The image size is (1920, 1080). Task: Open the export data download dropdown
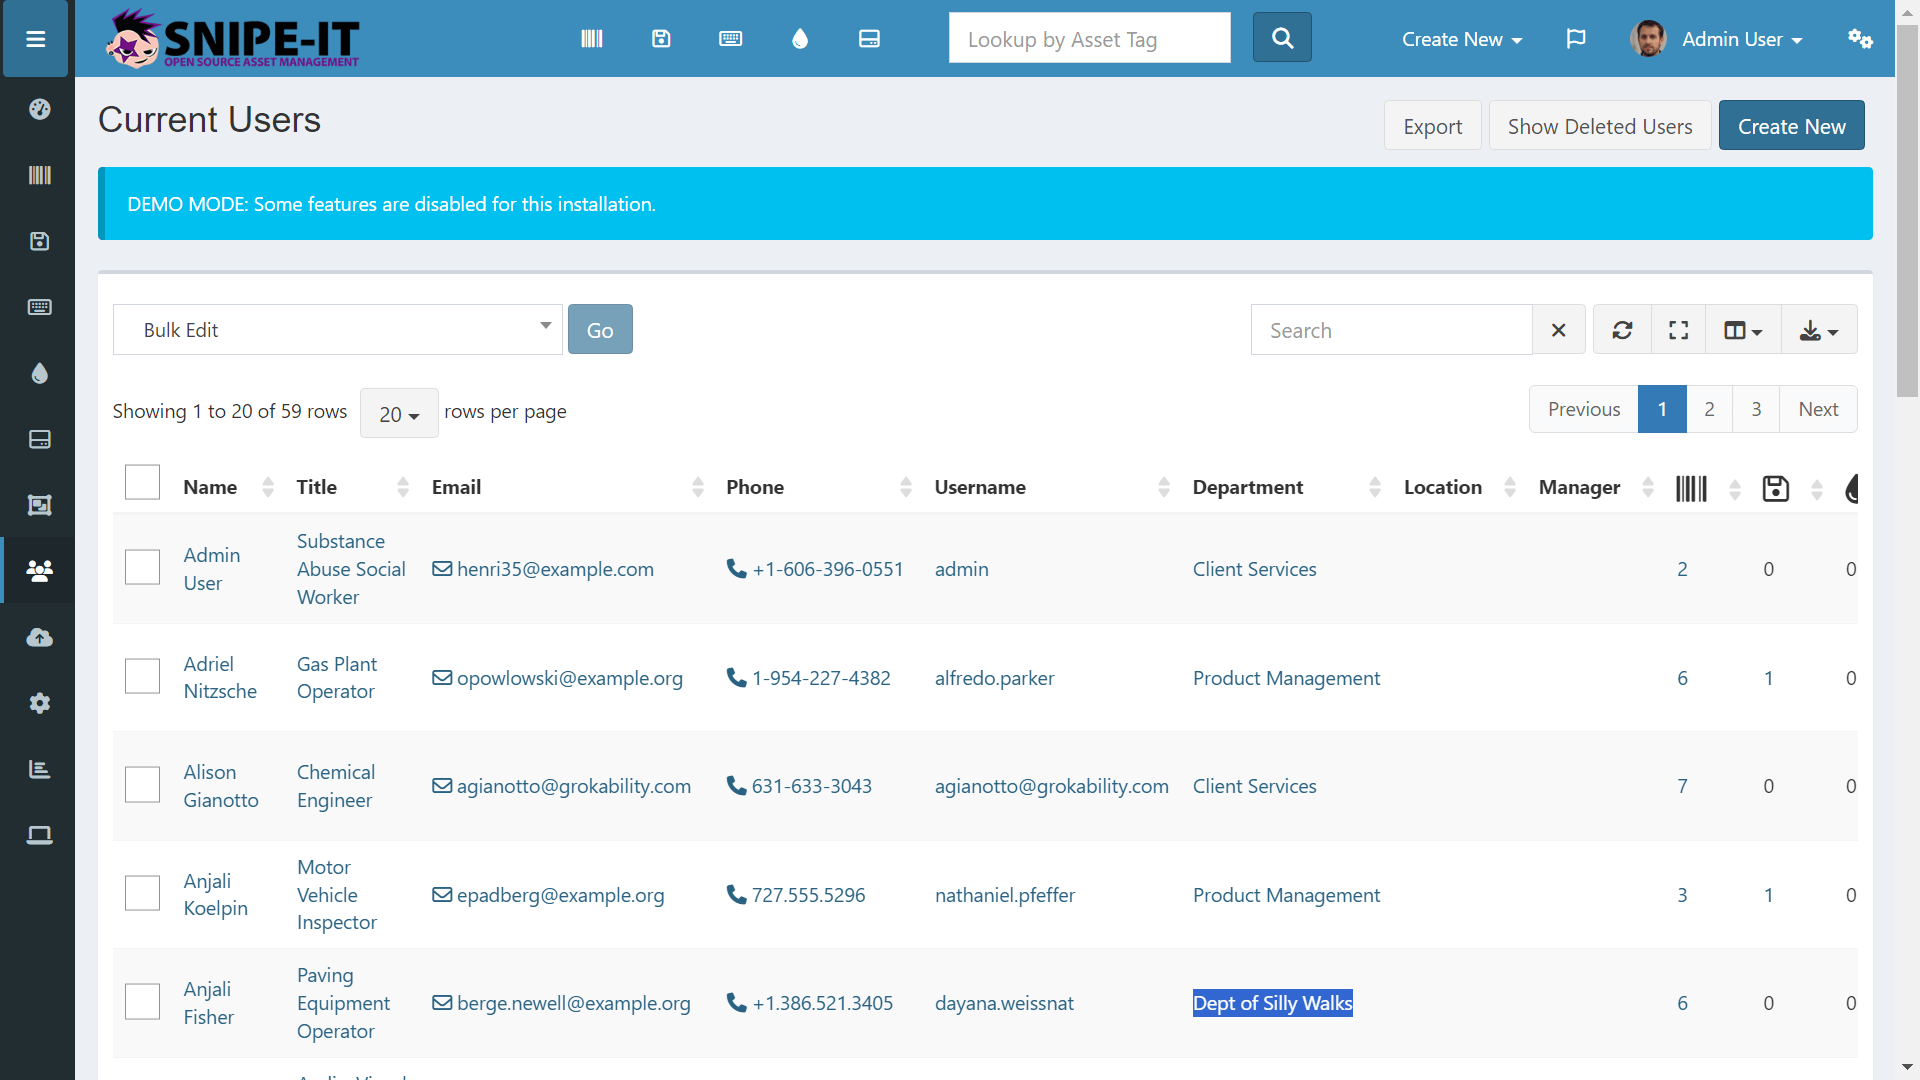pos(1819,330)
